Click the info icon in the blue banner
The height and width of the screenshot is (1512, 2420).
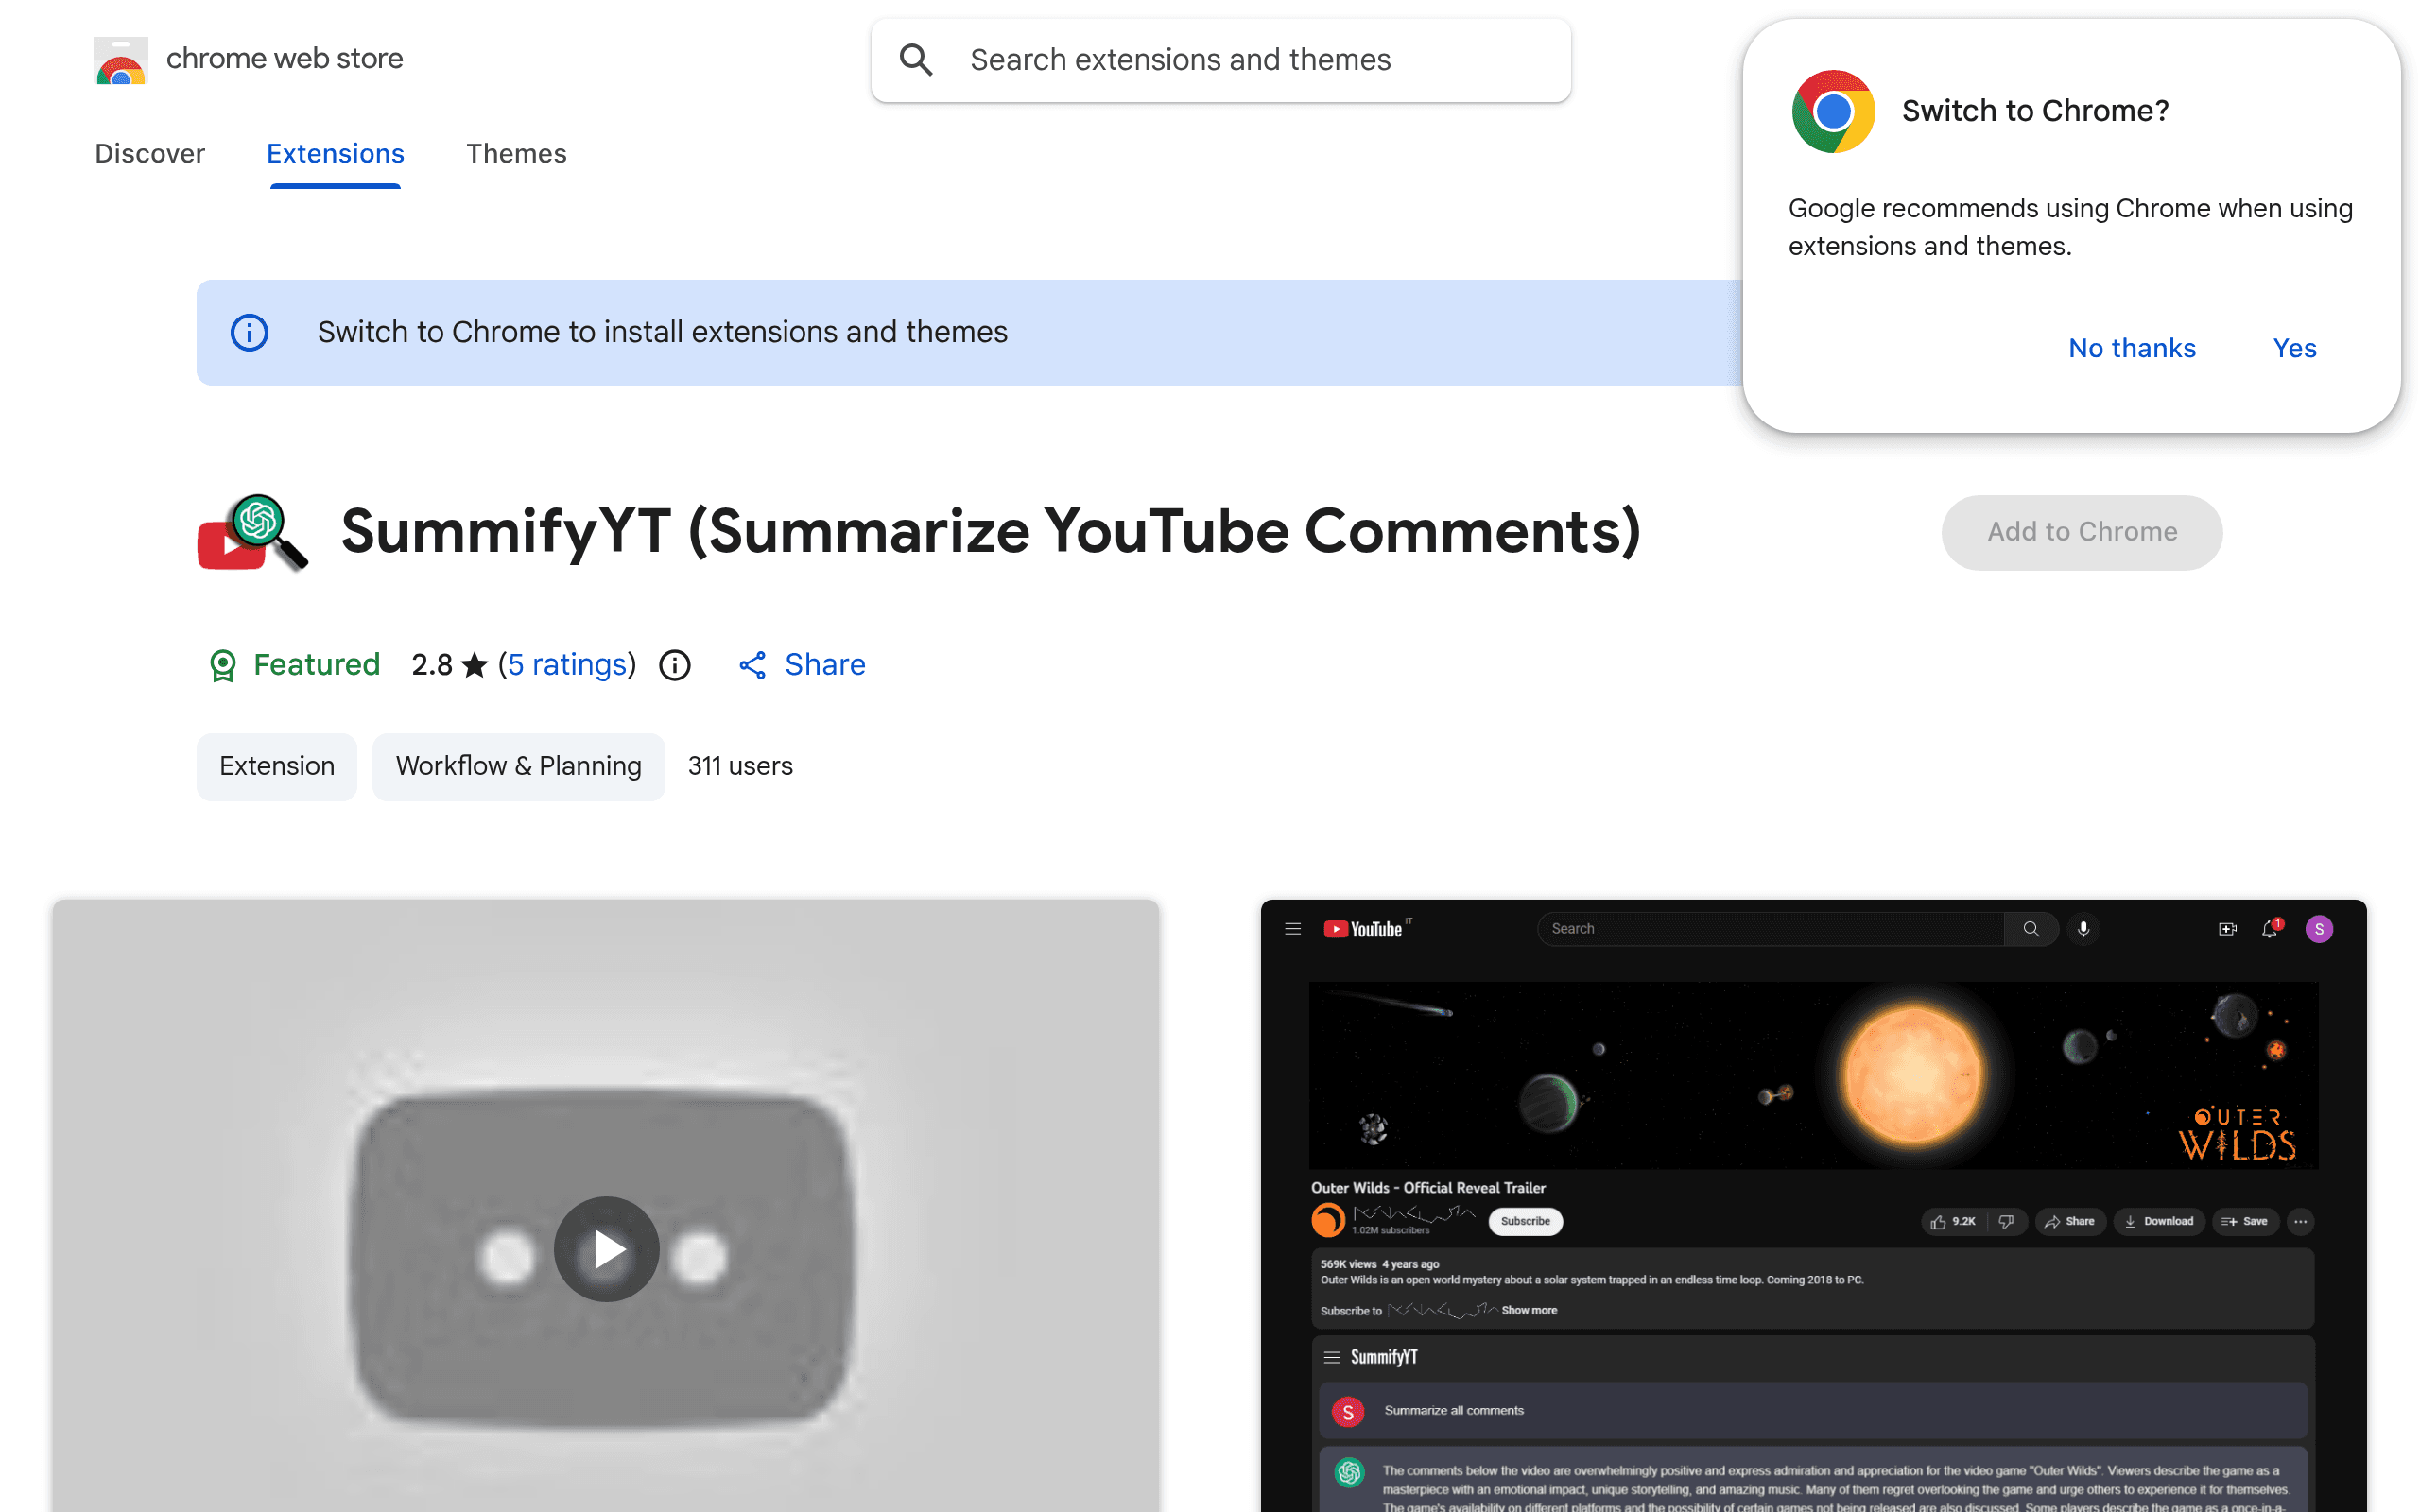click(249, 332)
